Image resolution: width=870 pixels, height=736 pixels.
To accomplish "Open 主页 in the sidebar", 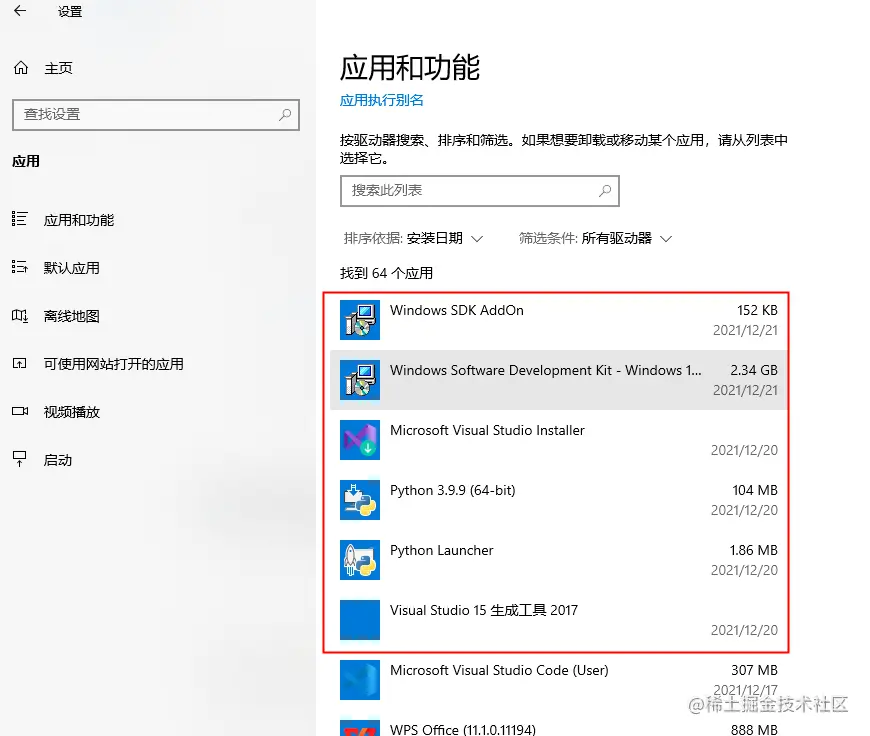I will pyautogui.click(x=58, y=68).
